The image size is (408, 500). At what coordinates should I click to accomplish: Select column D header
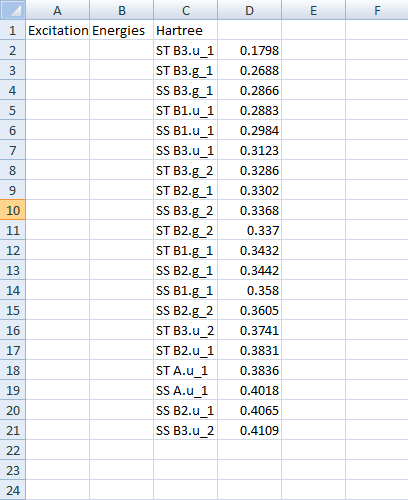pyautogui.click(x=249, y=10)
